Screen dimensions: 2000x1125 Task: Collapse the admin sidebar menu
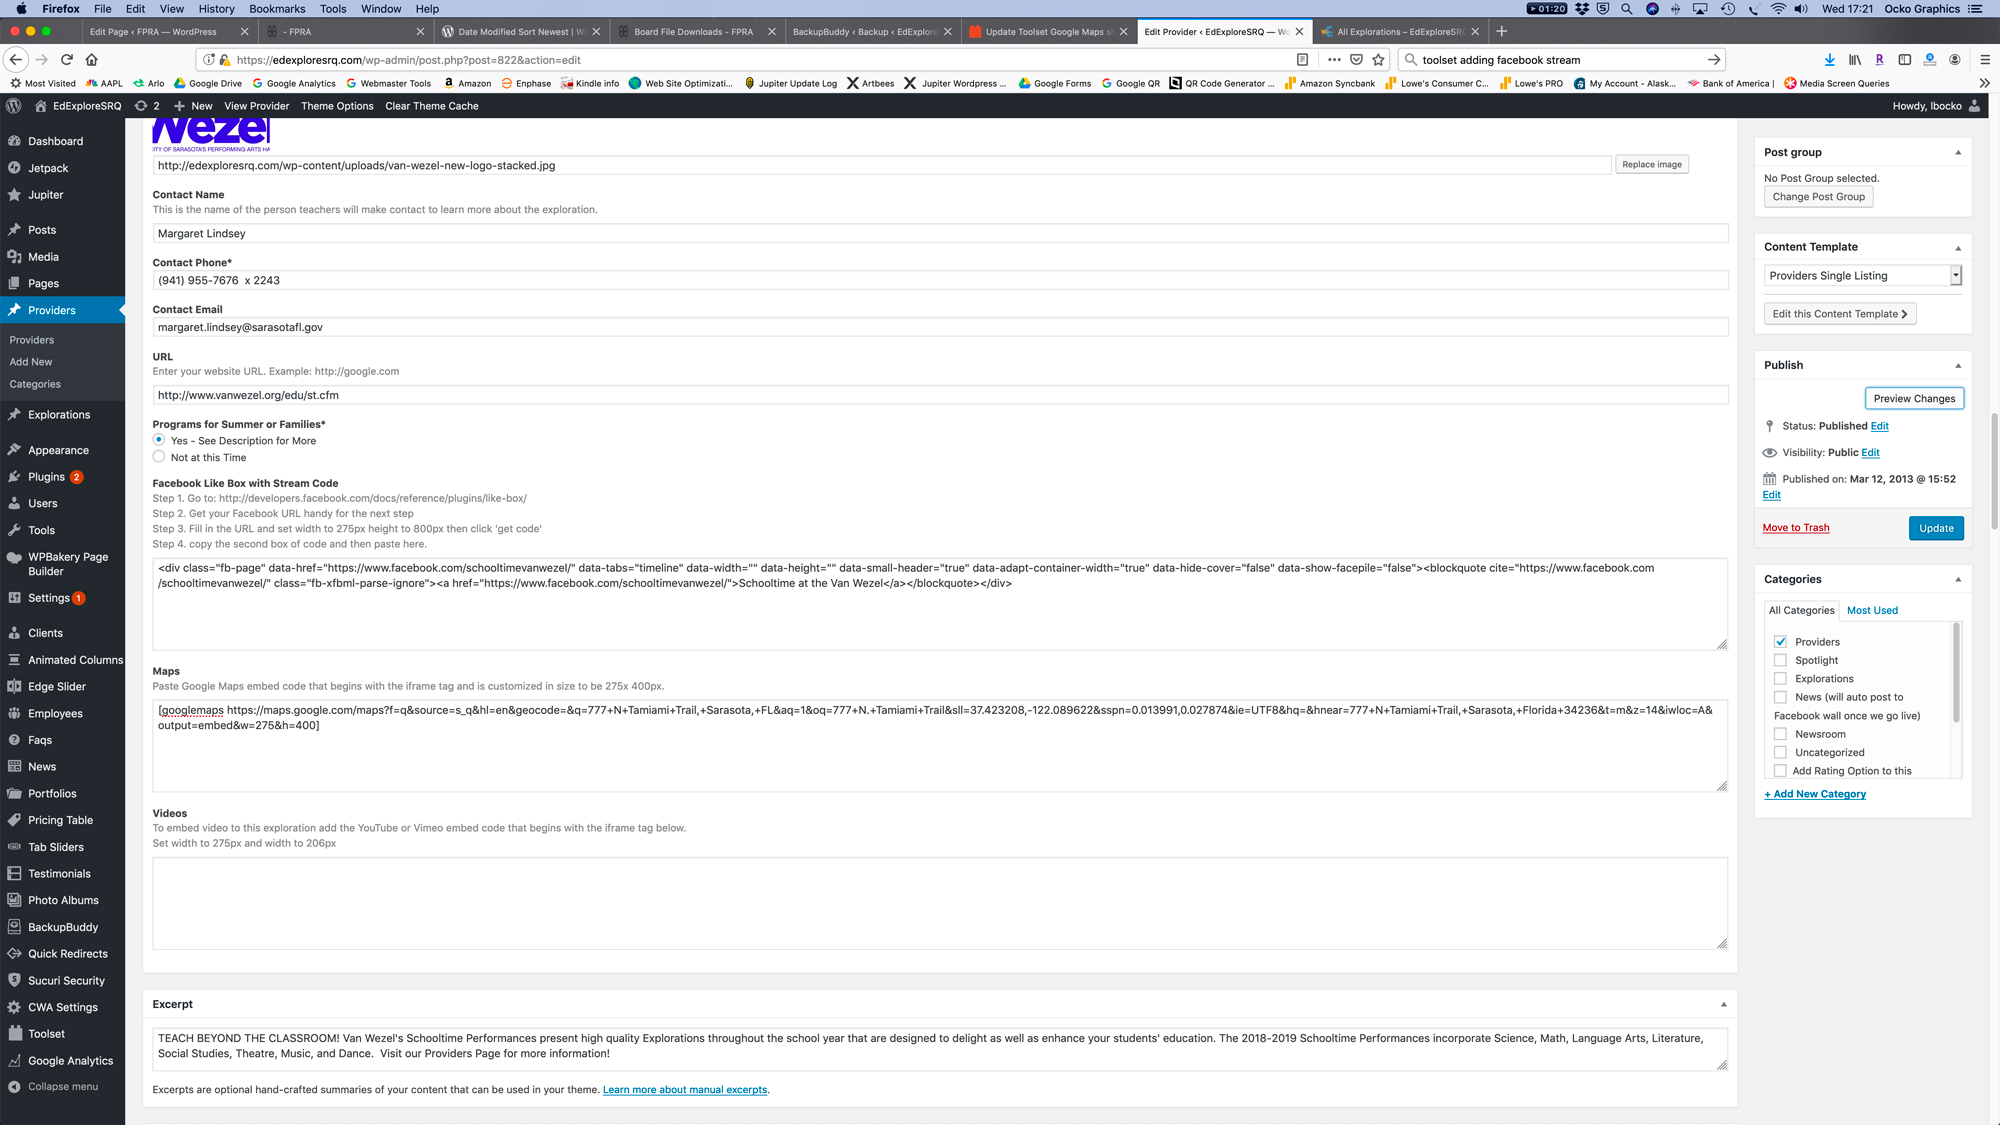click(62, 1087)
